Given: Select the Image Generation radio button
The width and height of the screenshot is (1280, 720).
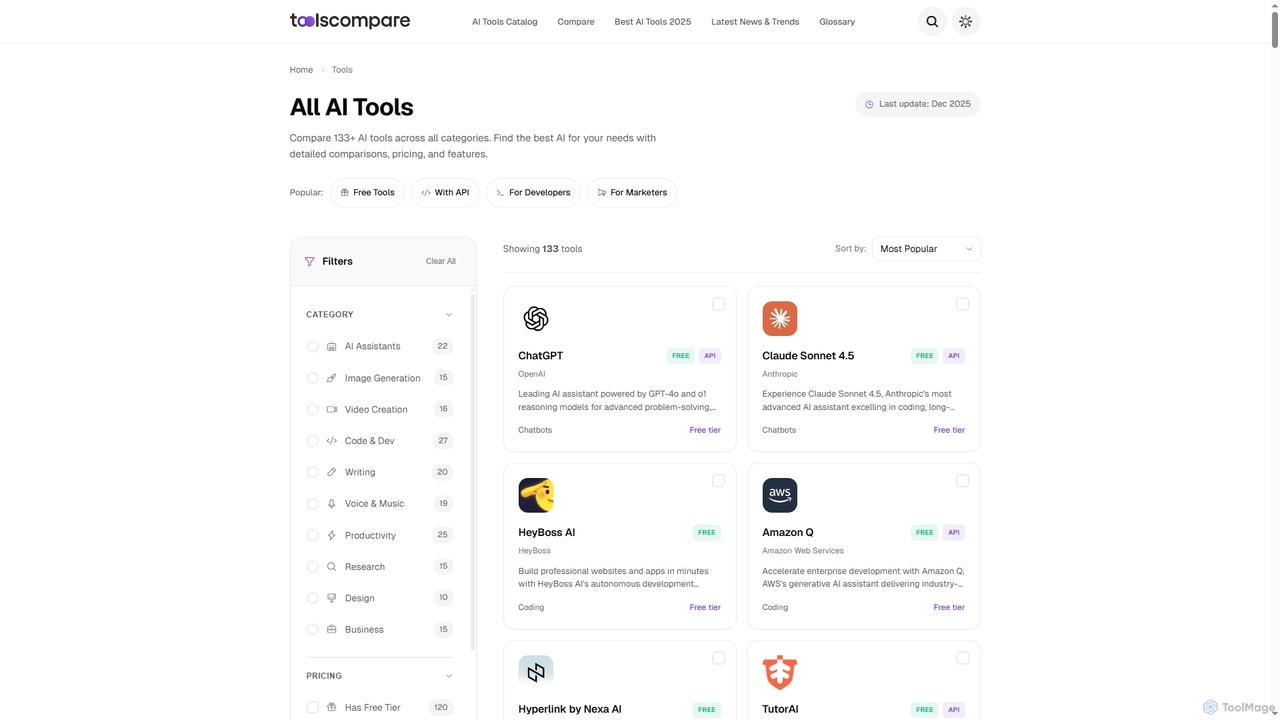Looking at the screenshot, I should [312, 378].
